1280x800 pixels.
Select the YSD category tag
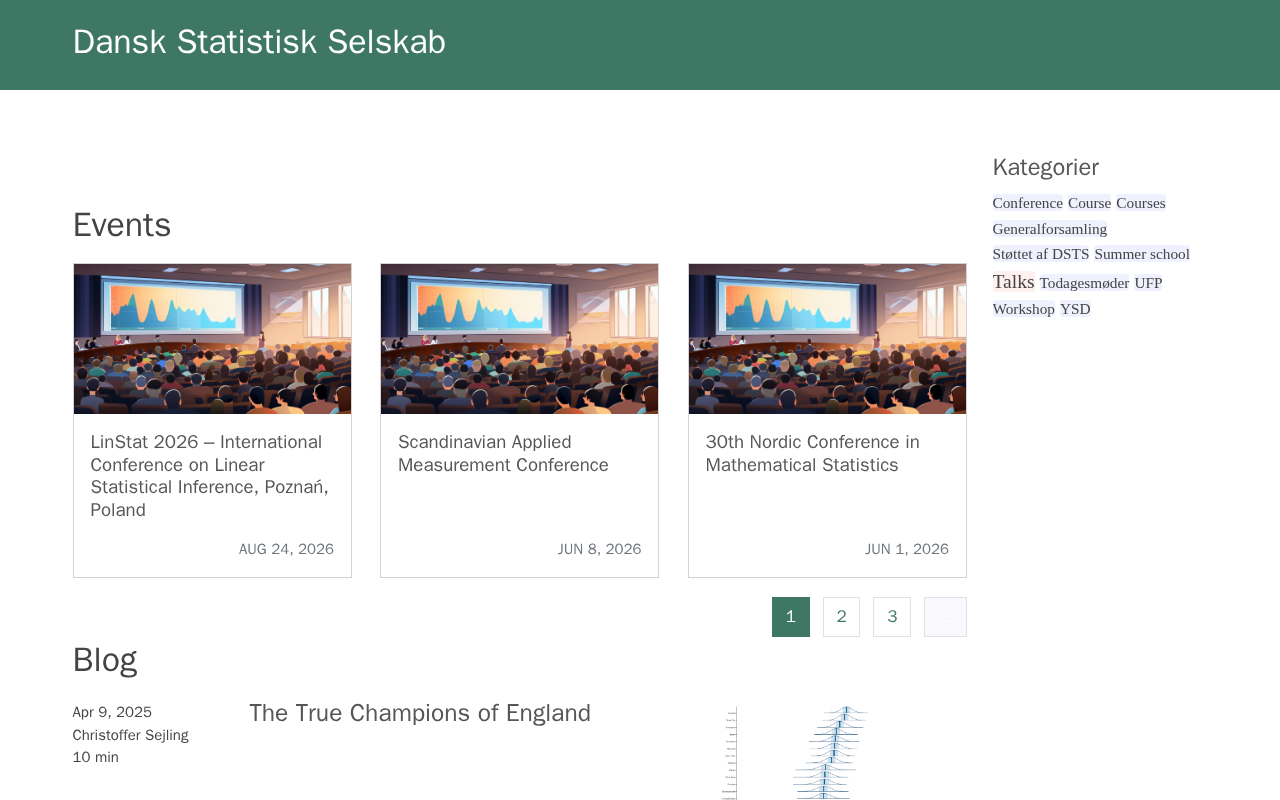tap(1075, 309)
